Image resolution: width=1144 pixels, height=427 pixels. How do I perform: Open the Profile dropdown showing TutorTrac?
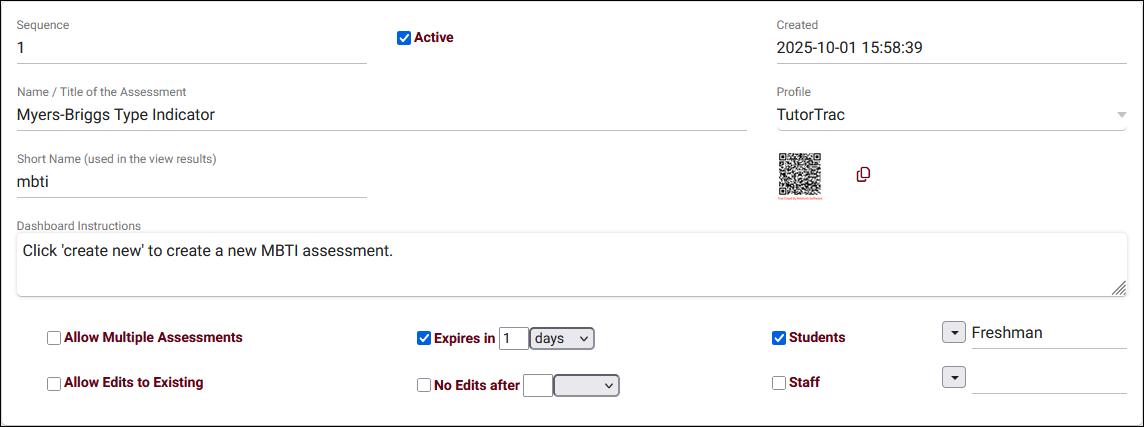pos(950,115)
